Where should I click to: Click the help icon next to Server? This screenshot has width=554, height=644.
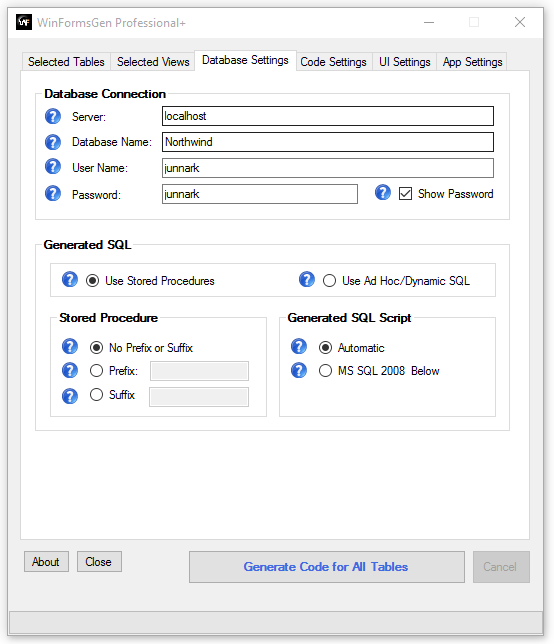click(53, 117)
